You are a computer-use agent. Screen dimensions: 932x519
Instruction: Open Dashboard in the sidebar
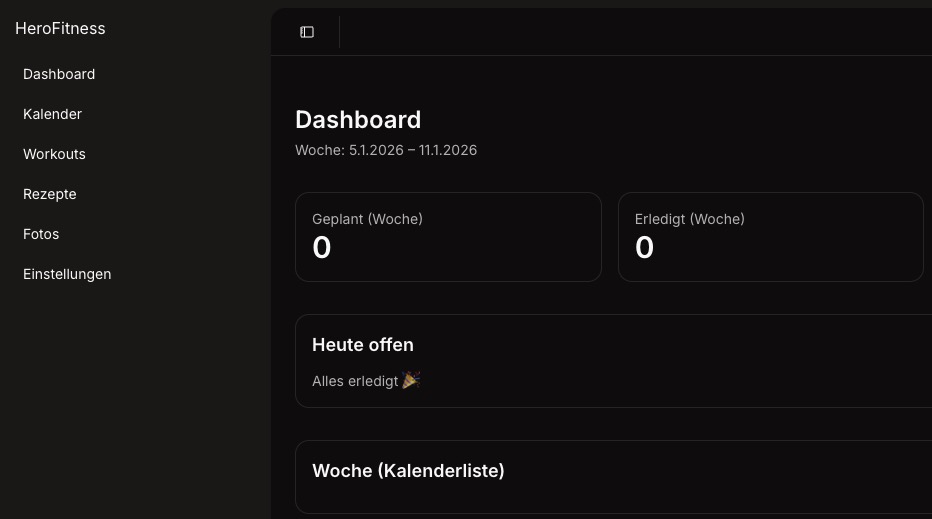[59, 74]
